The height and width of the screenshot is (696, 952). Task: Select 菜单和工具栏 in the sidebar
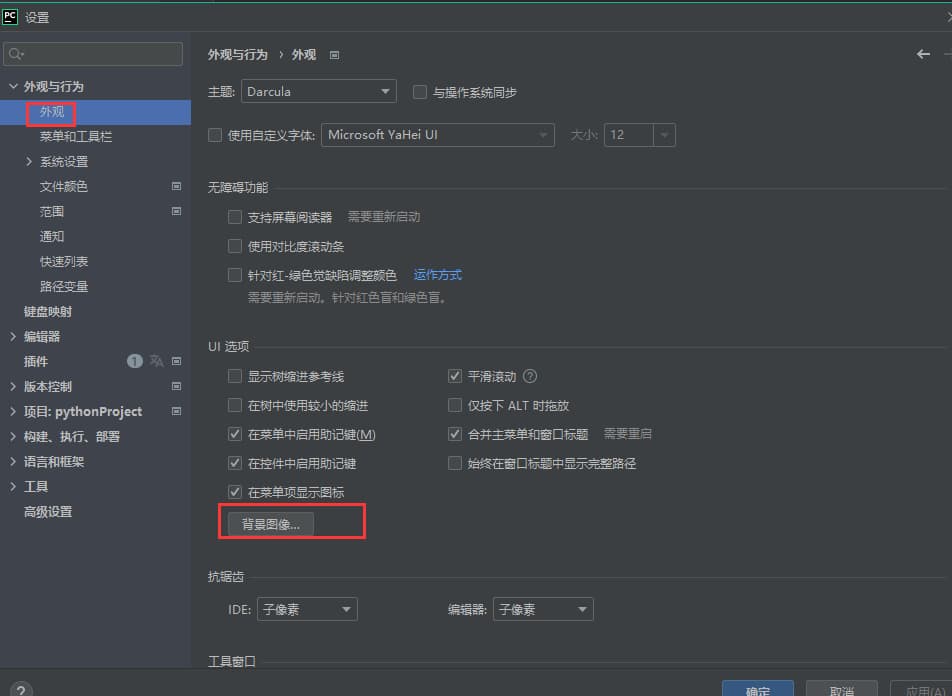pyautogui.click(x=75, y=136)
